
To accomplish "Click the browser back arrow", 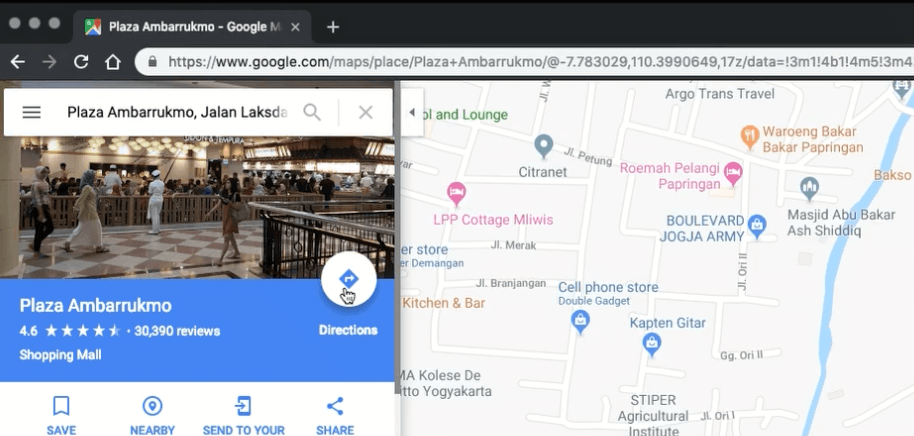I will pyautogui.click(x=17, y=62).
